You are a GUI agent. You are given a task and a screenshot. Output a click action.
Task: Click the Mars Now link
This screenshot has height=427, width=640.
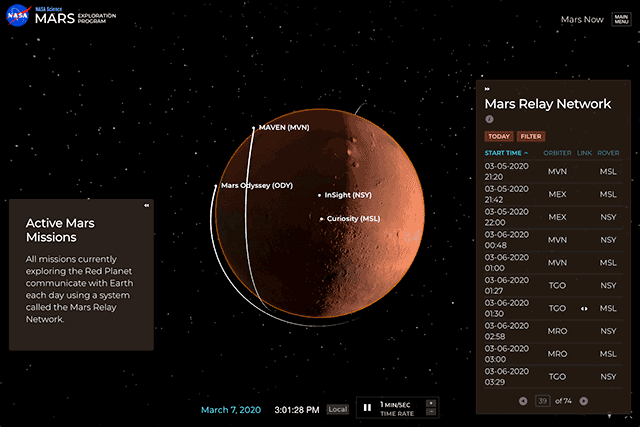581,20
